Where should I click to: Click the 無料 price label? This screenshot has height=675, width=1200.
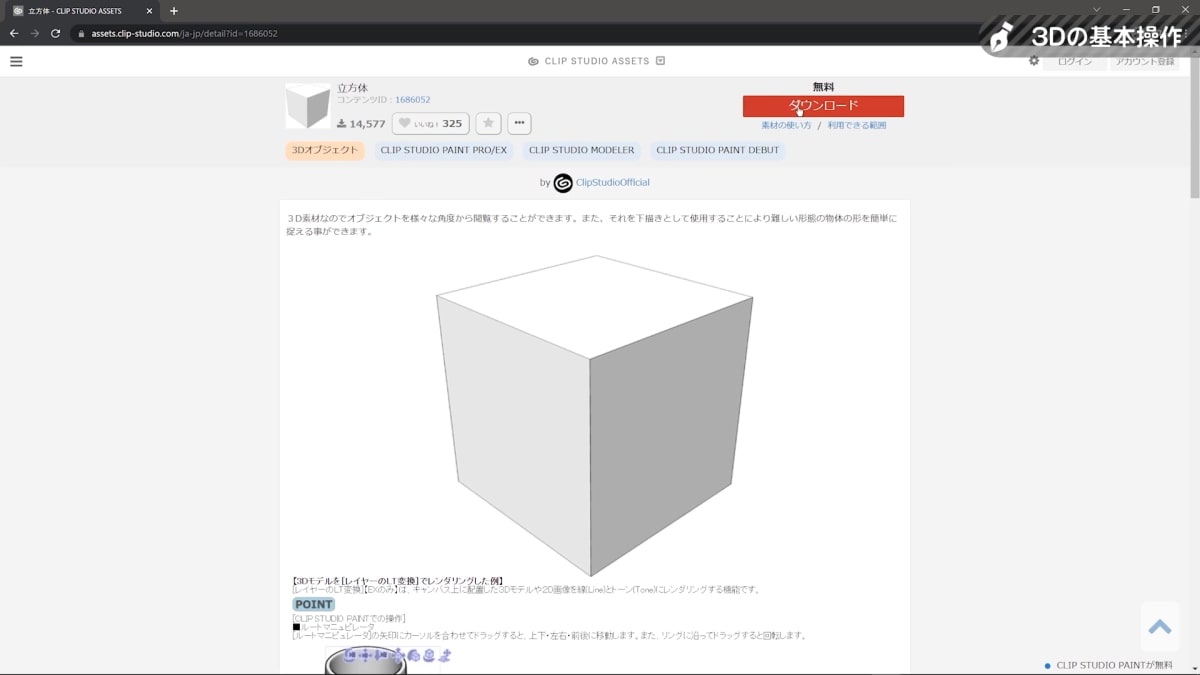(x=823, y=87)
